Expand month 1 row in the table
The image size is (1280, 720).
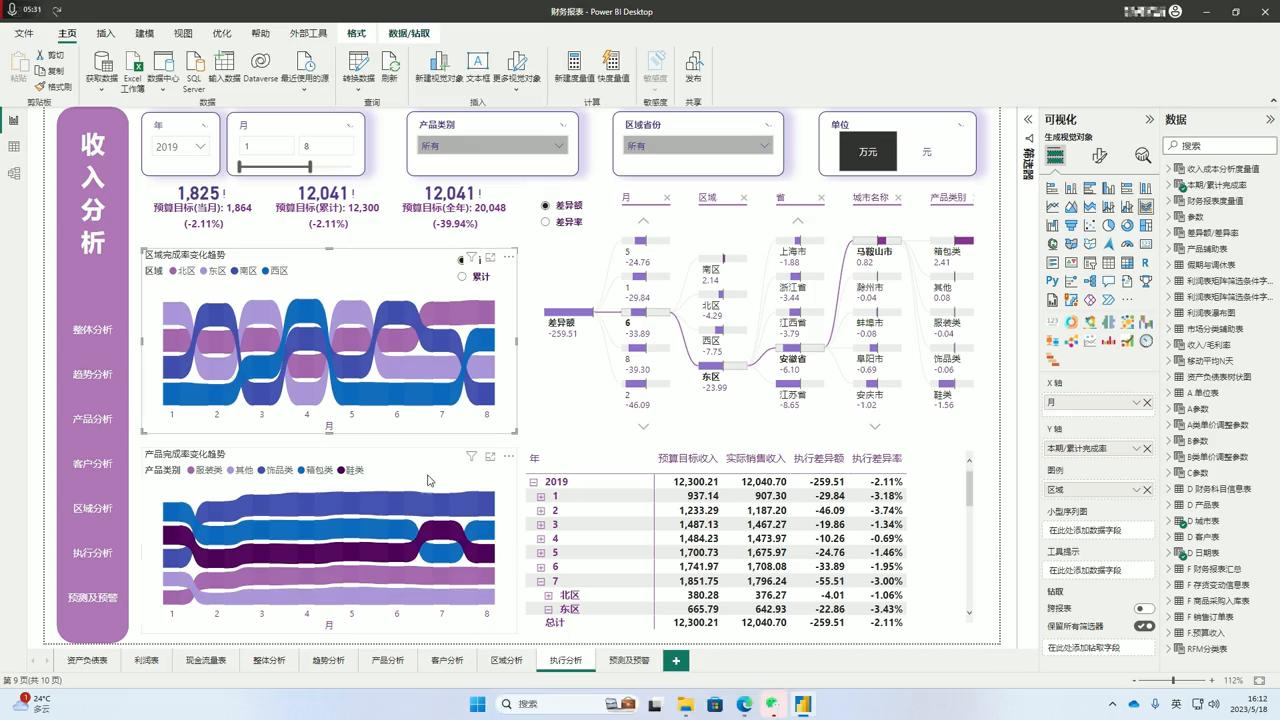[x=541, y=496]
